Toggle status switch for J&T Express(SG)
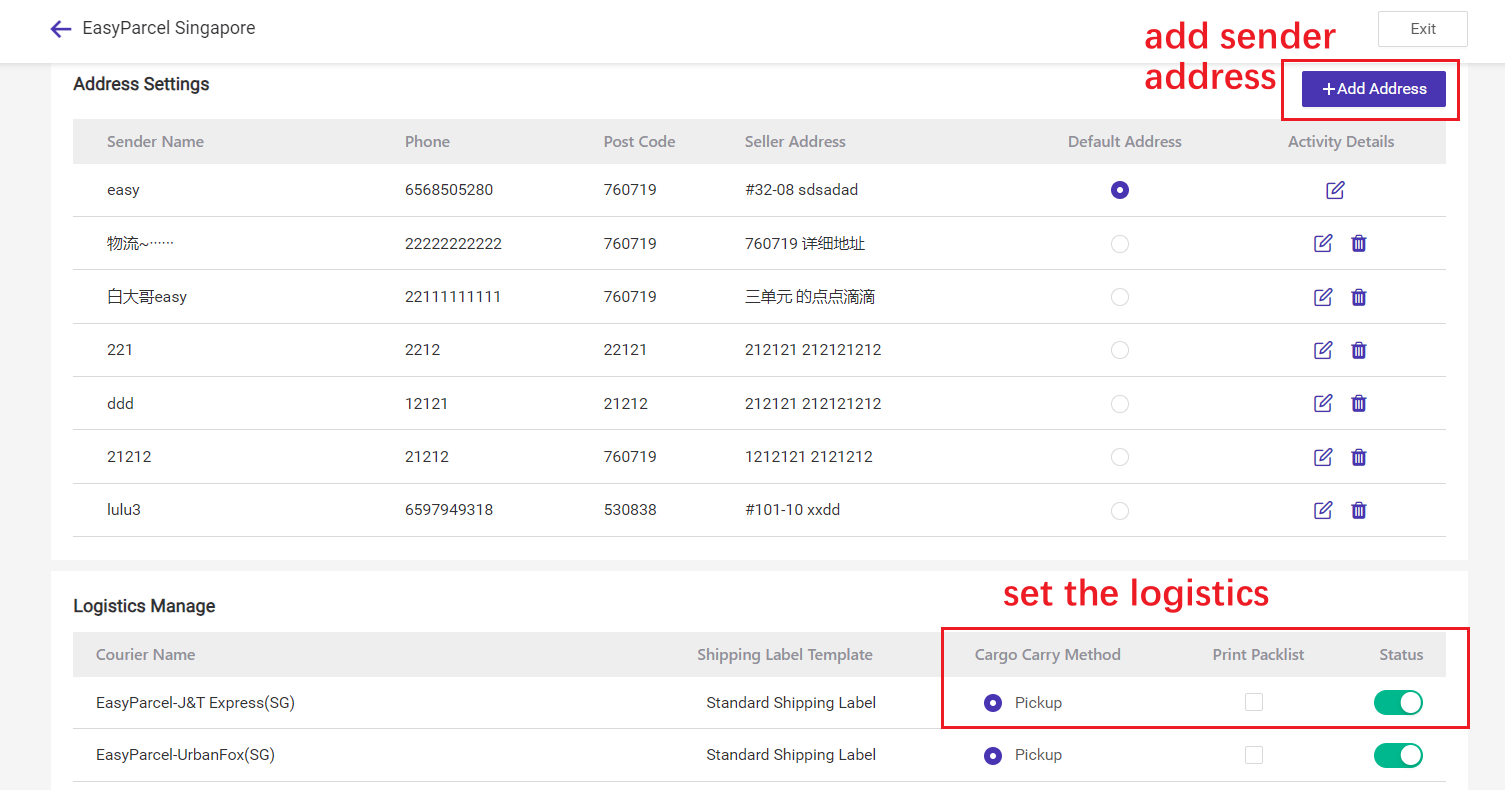 [1398, 702]
